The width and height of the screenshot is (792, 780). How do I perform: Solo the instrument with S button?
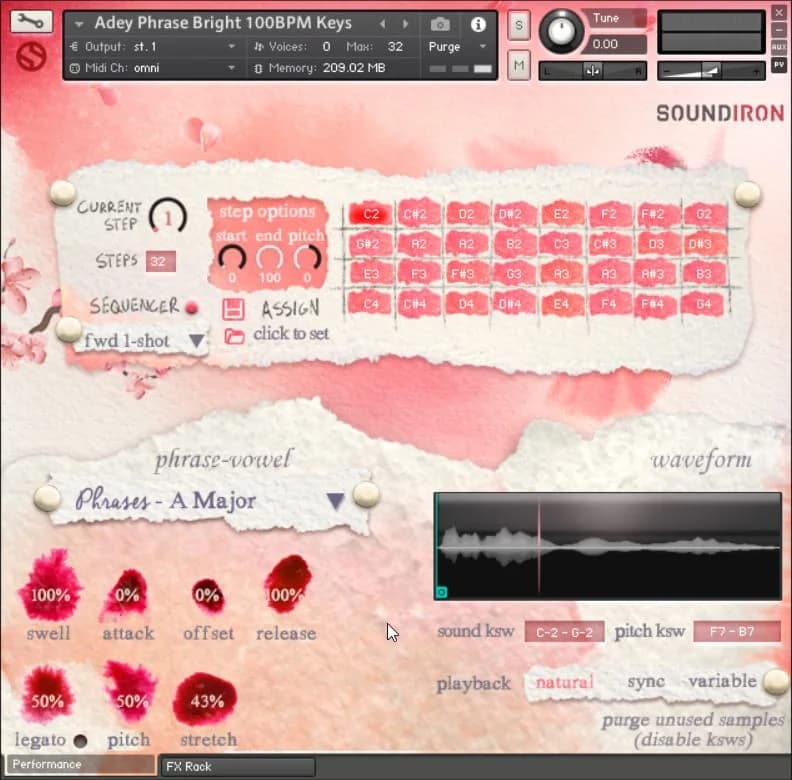[518, 28]
